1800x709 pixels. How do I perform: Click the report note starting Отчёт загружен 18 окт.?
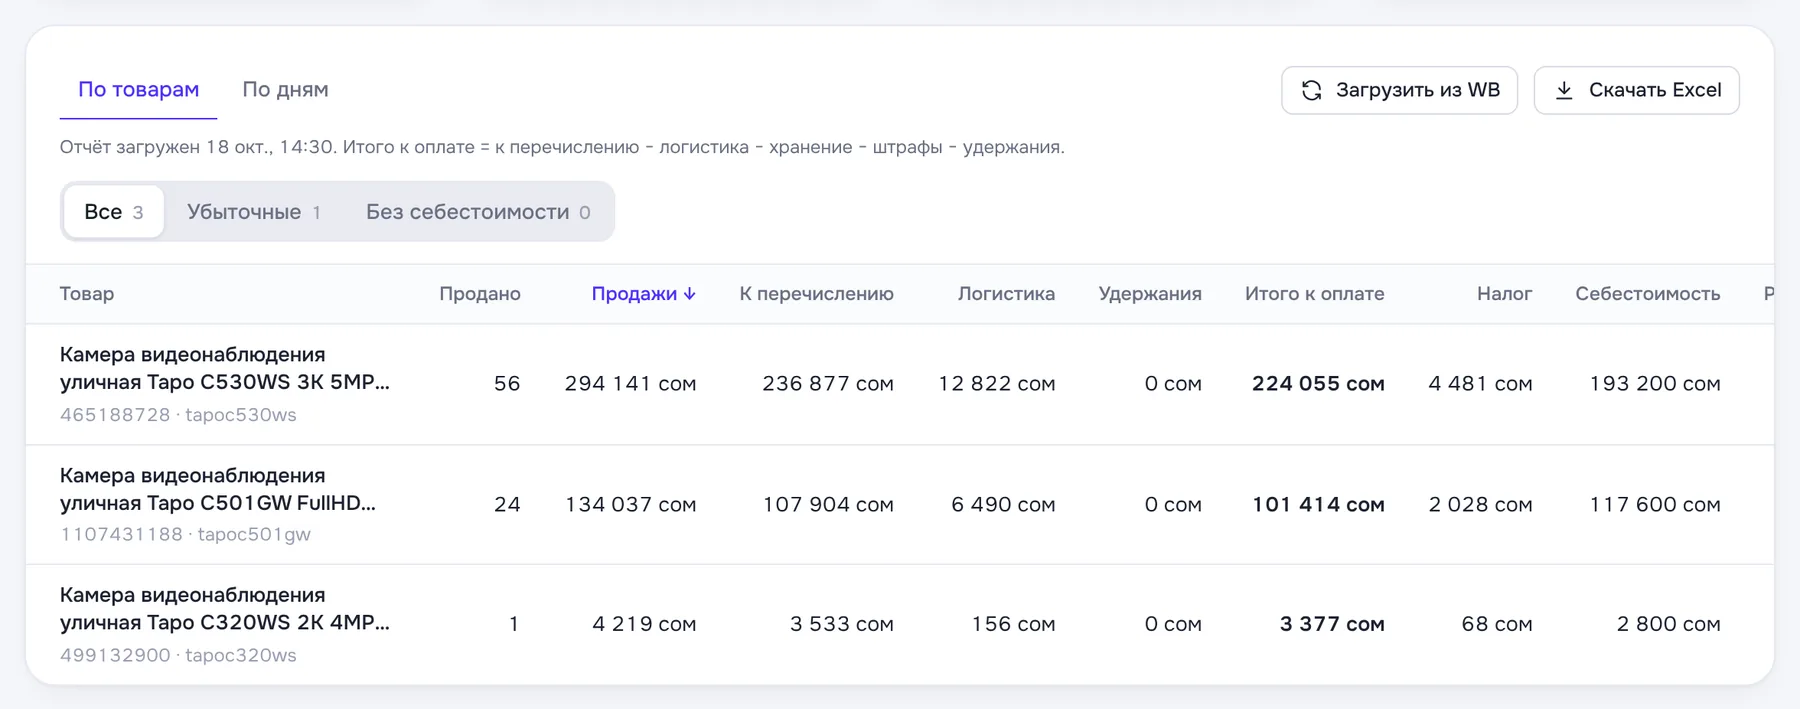pyautogui.click(x=562, y=147)
